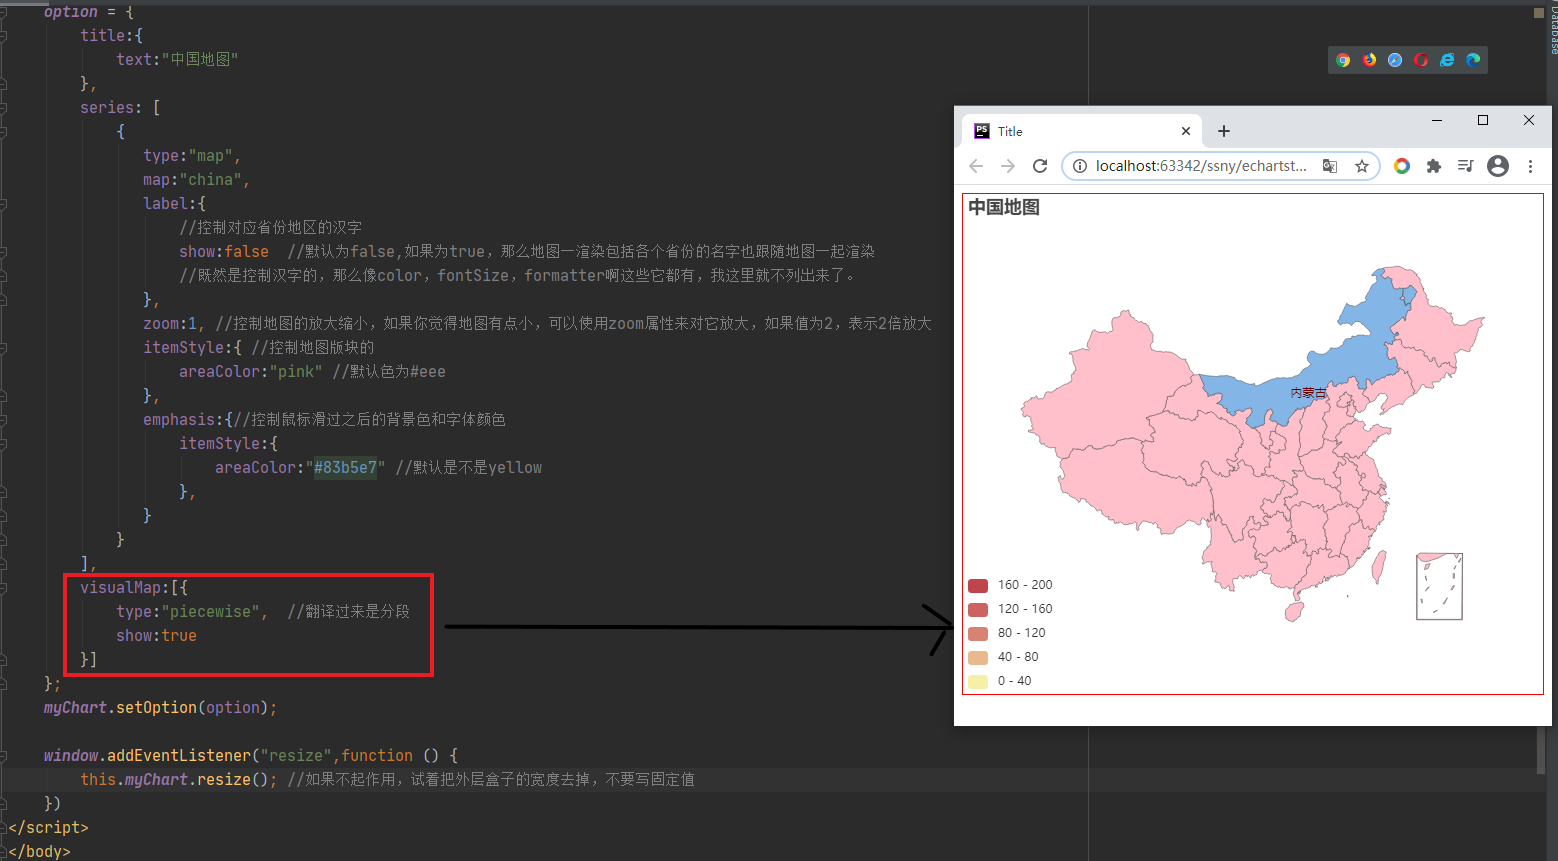Open the media control playlist icon
The image size is (1558, 861).
(1465, 166)
